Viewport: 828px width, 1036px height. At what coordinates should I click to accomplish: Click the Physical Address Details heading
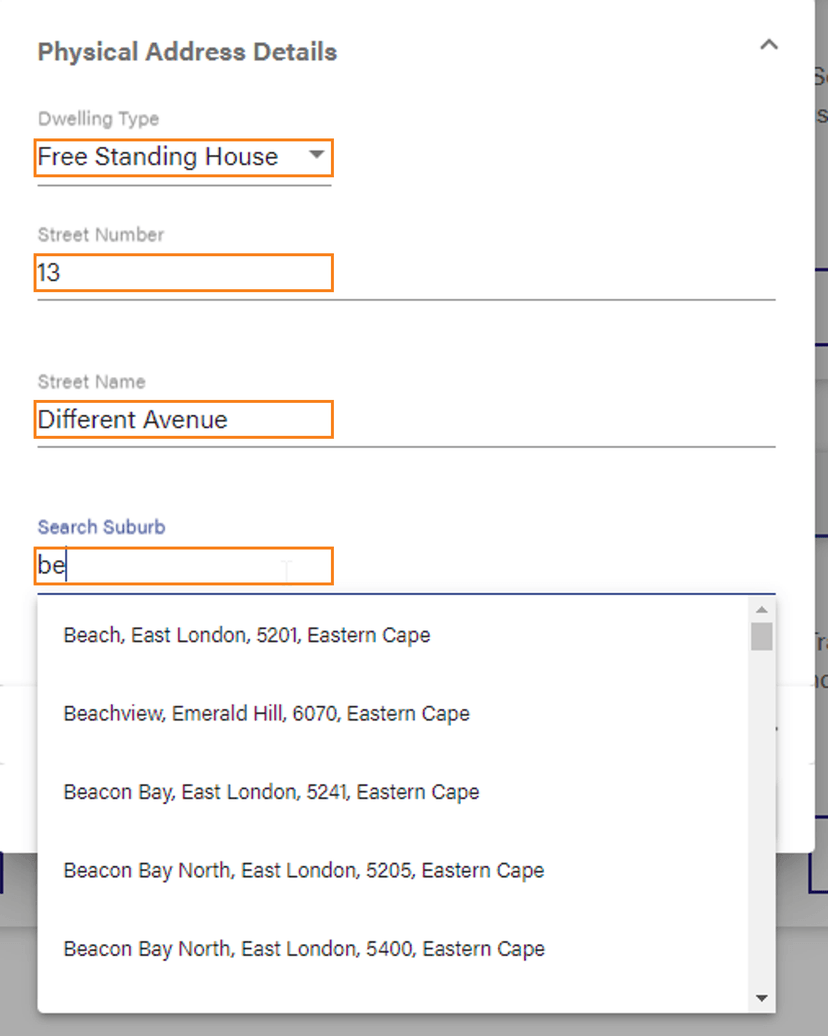(x=186, y=51)
